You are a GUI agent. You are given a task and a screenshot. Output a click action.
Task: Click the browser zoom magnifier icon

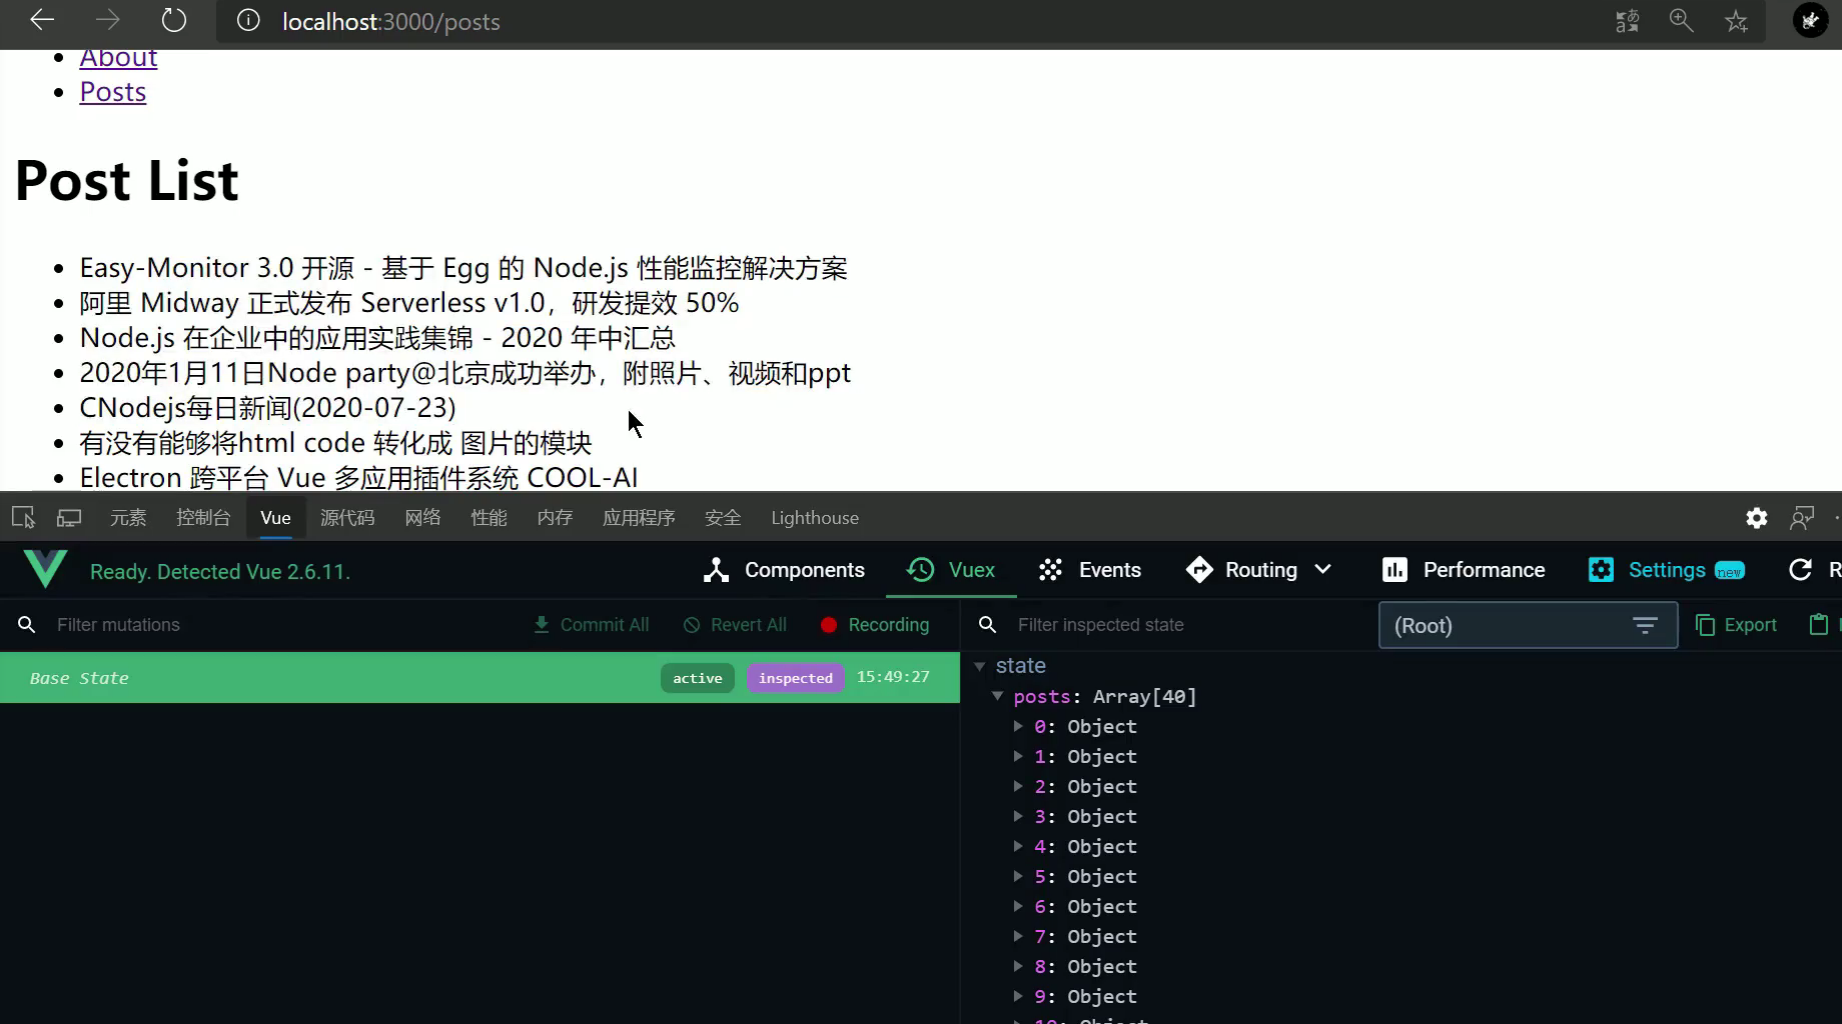click(1681, 21)
